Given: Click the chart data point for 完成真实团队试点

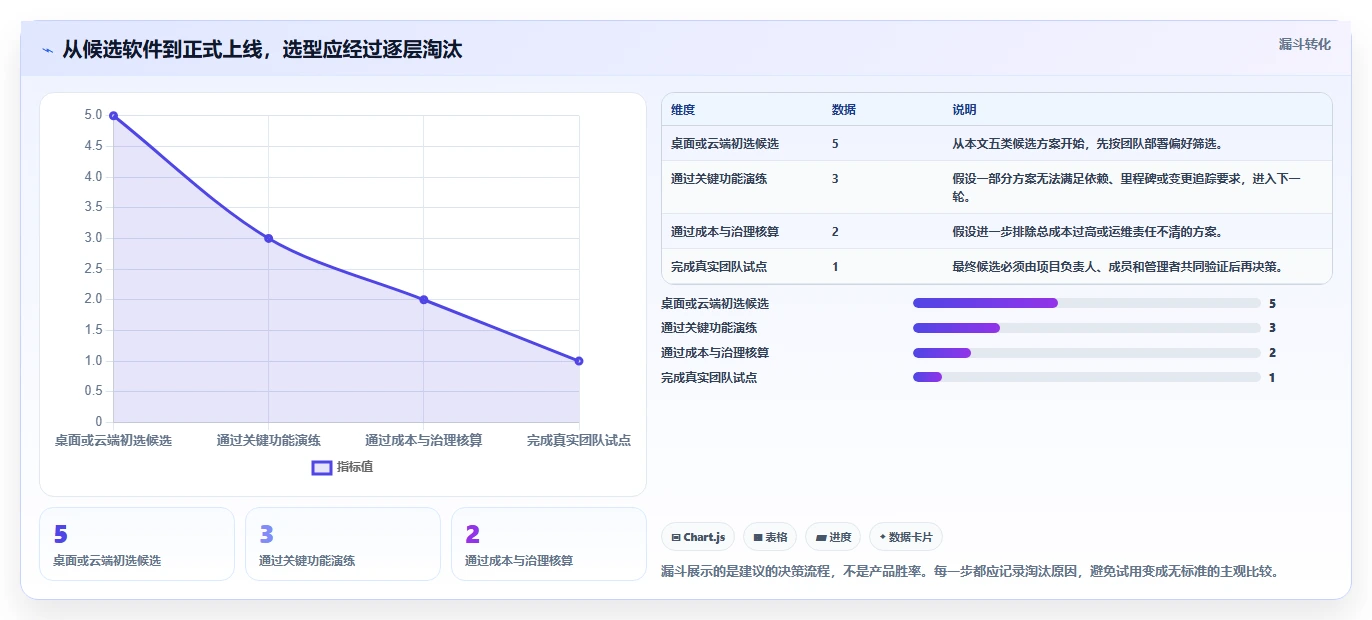Looking at the screenshot, I should [x=579, y=361].
